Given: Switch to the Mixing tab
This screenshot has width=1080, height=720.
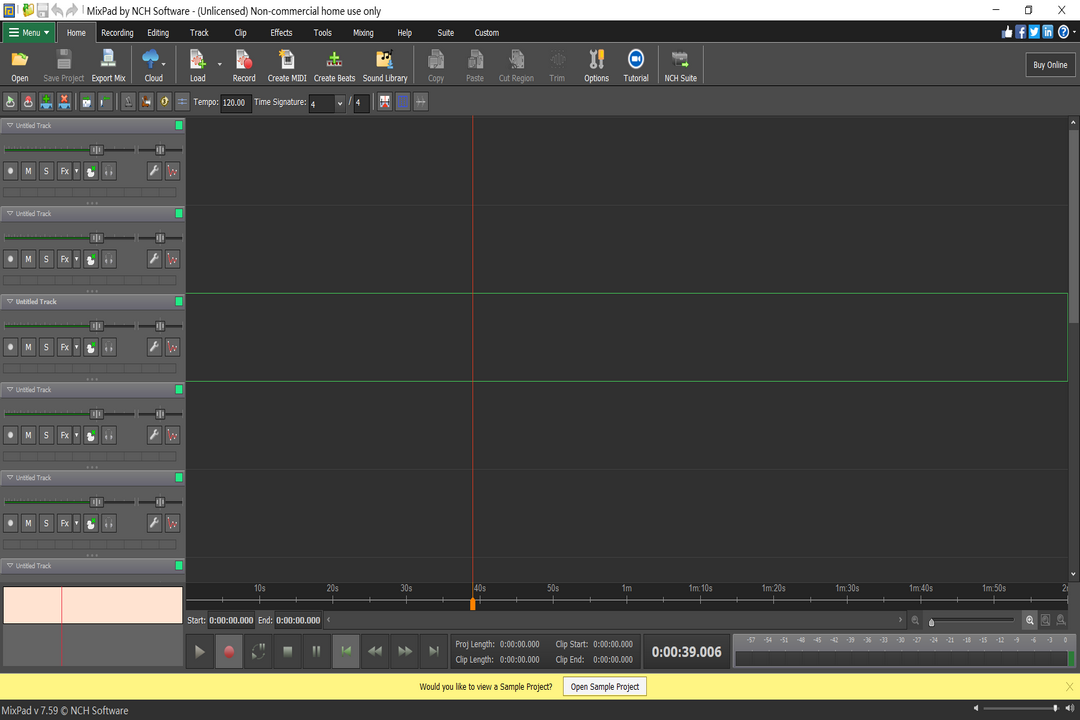Looking at the screenshot, I should (x=362, y=32).
